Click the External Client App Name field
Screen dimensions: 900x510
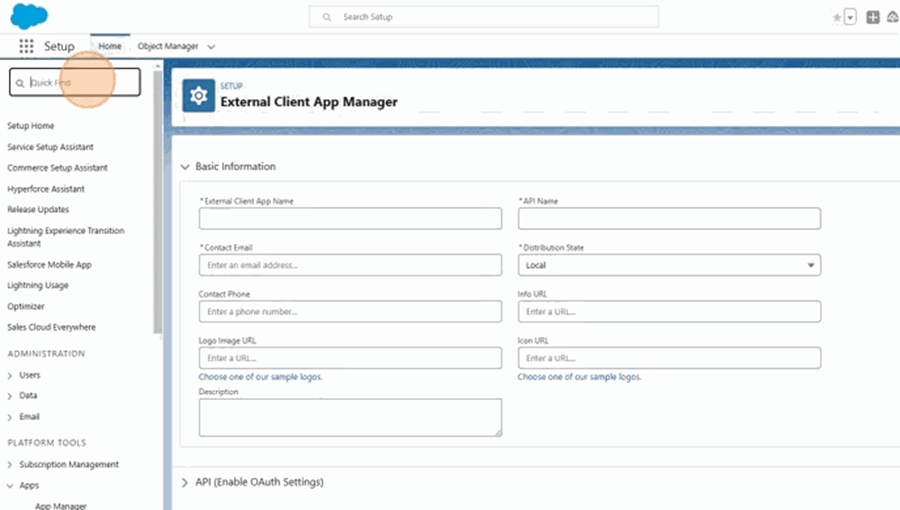350,218
